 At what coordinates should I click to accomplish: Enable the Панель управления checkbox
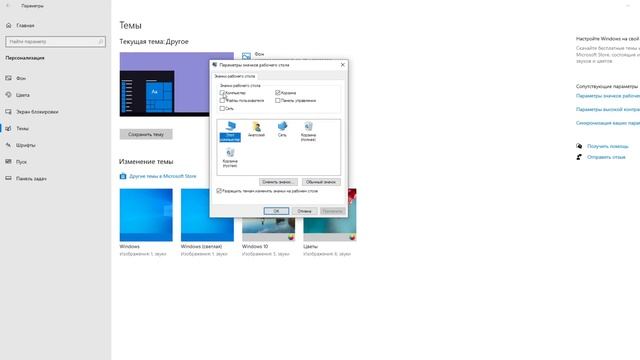tap(278, 100)
